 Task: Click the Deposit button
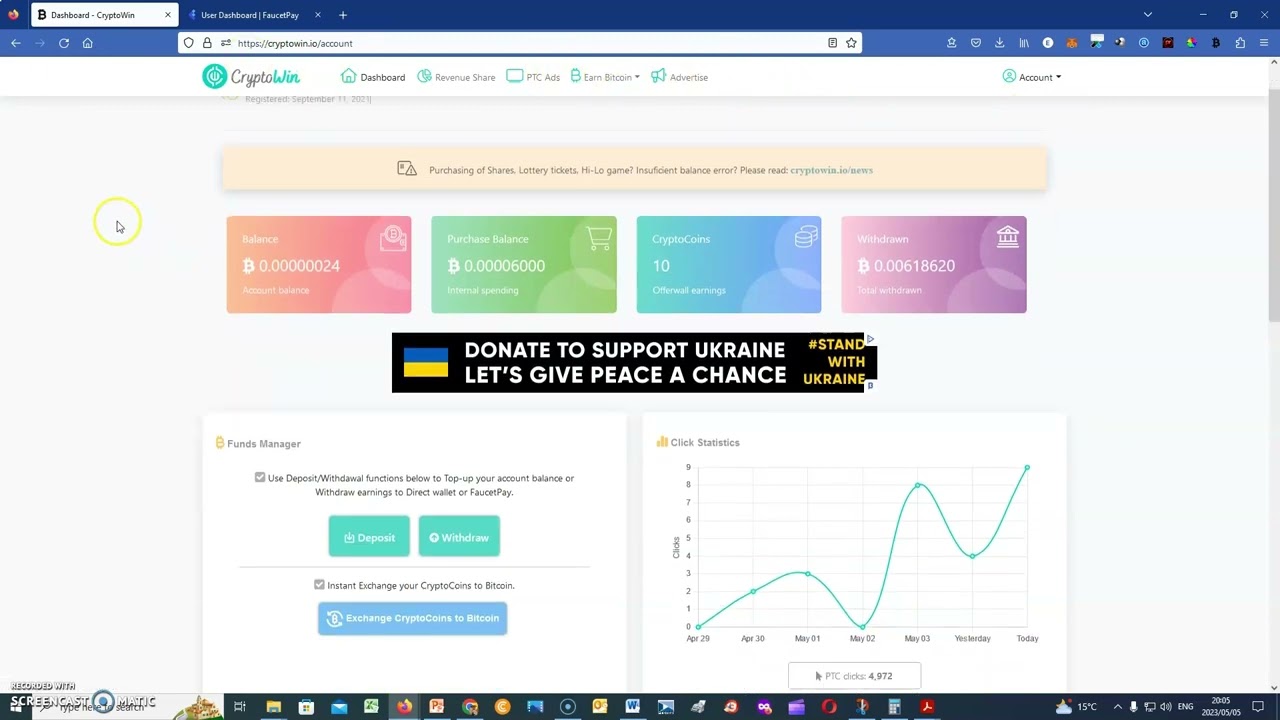pyautogui.click(x=369, y=537)
